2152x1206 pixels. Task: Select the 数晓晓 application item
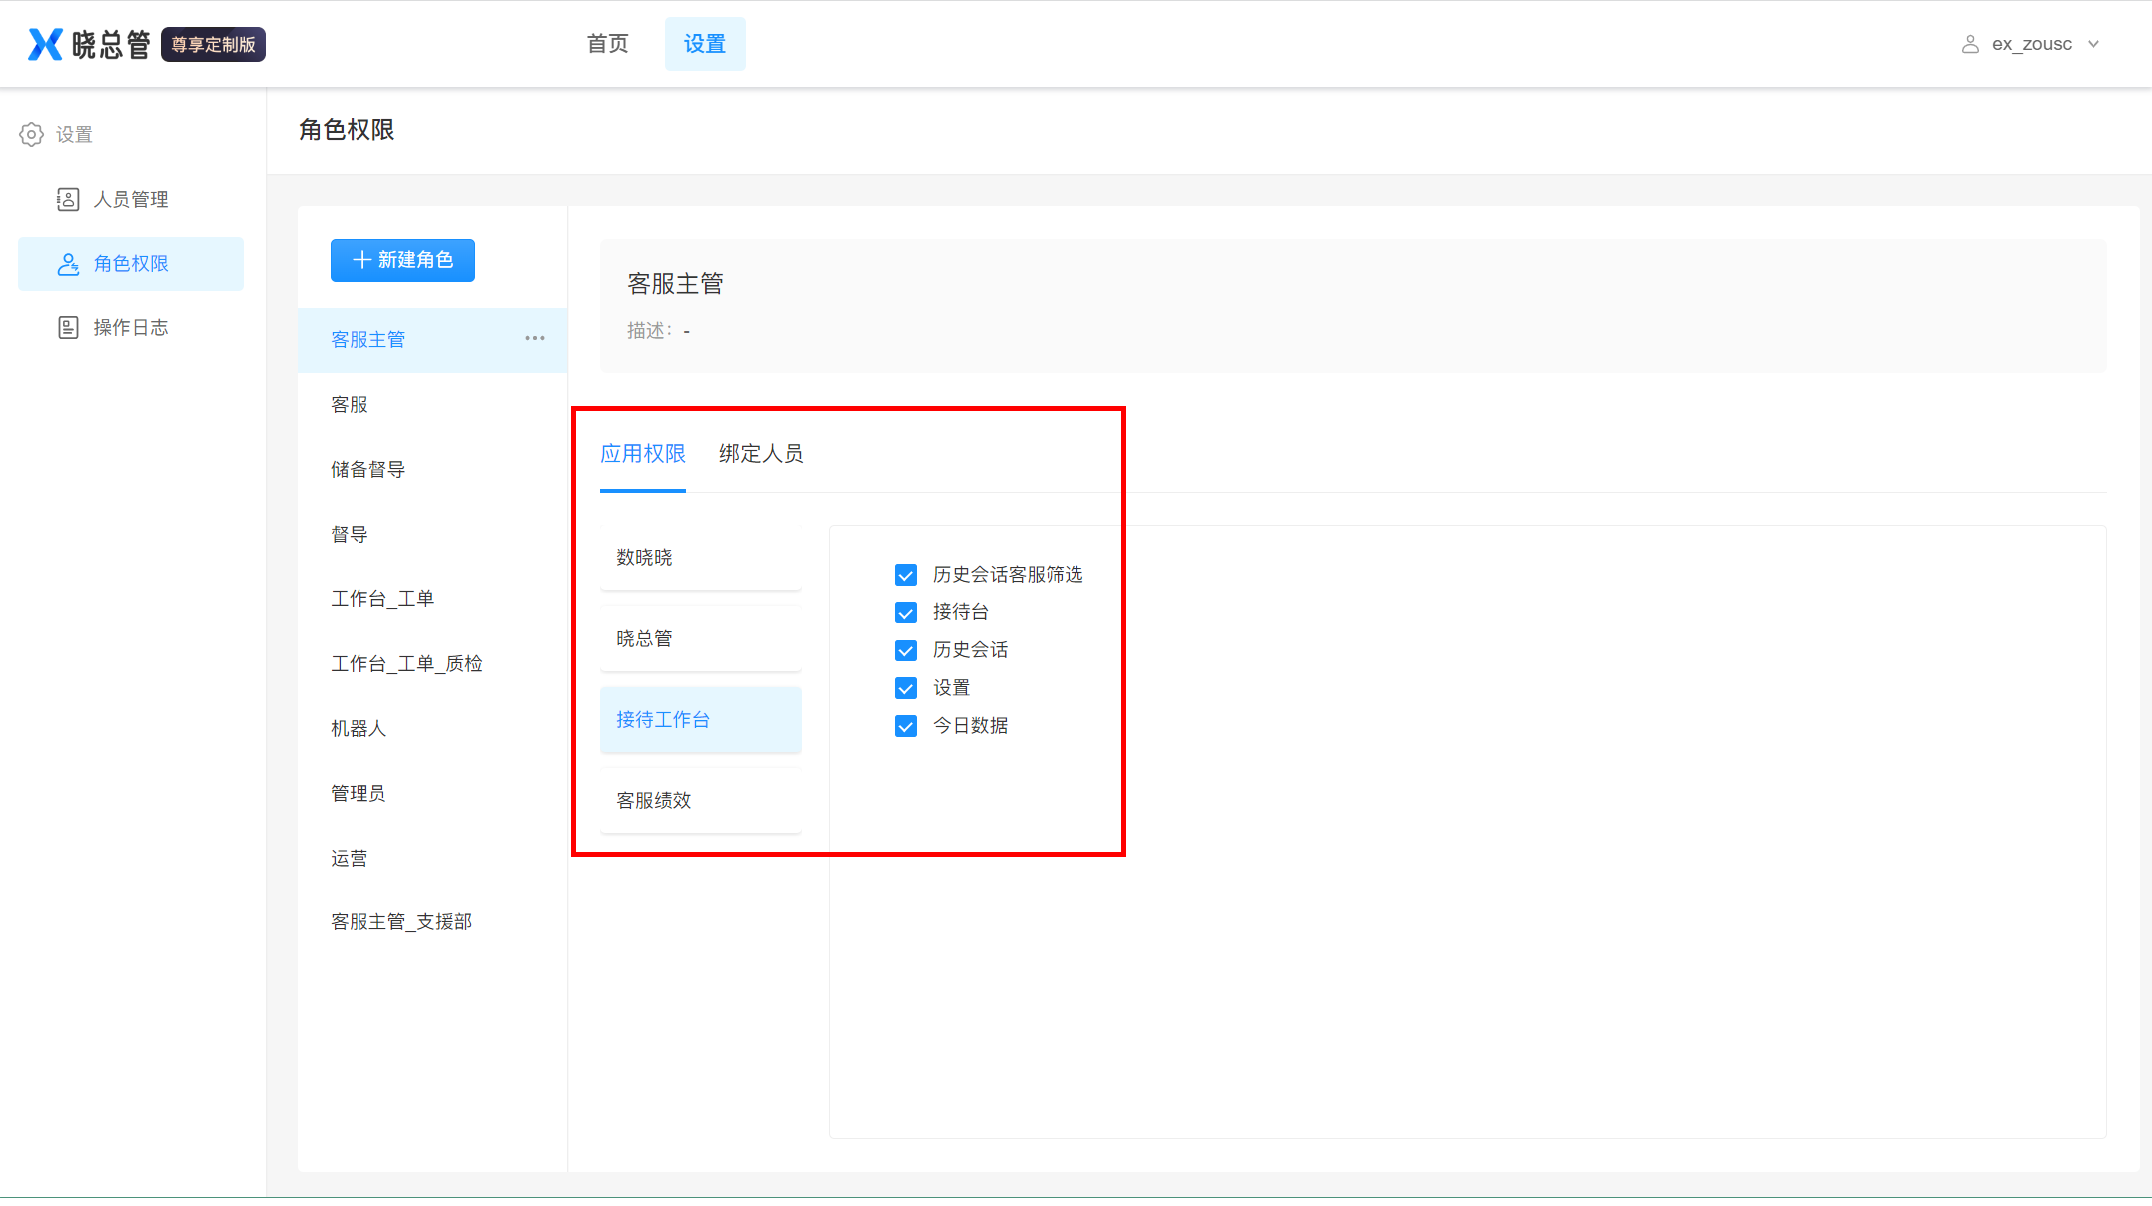pos(700,557)
